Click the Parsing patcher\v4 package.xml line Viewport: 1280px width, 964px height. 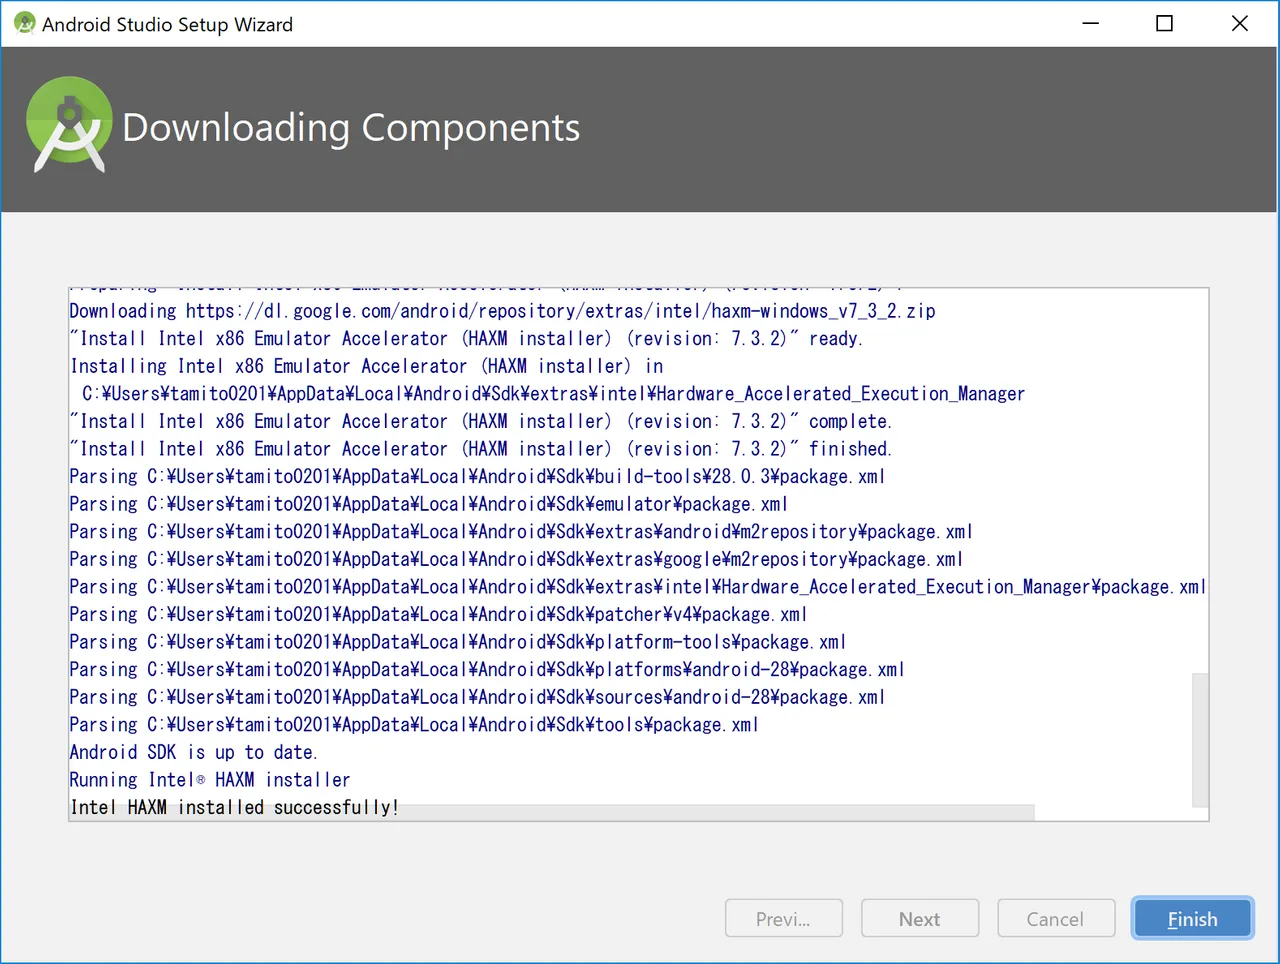[438, 614]
